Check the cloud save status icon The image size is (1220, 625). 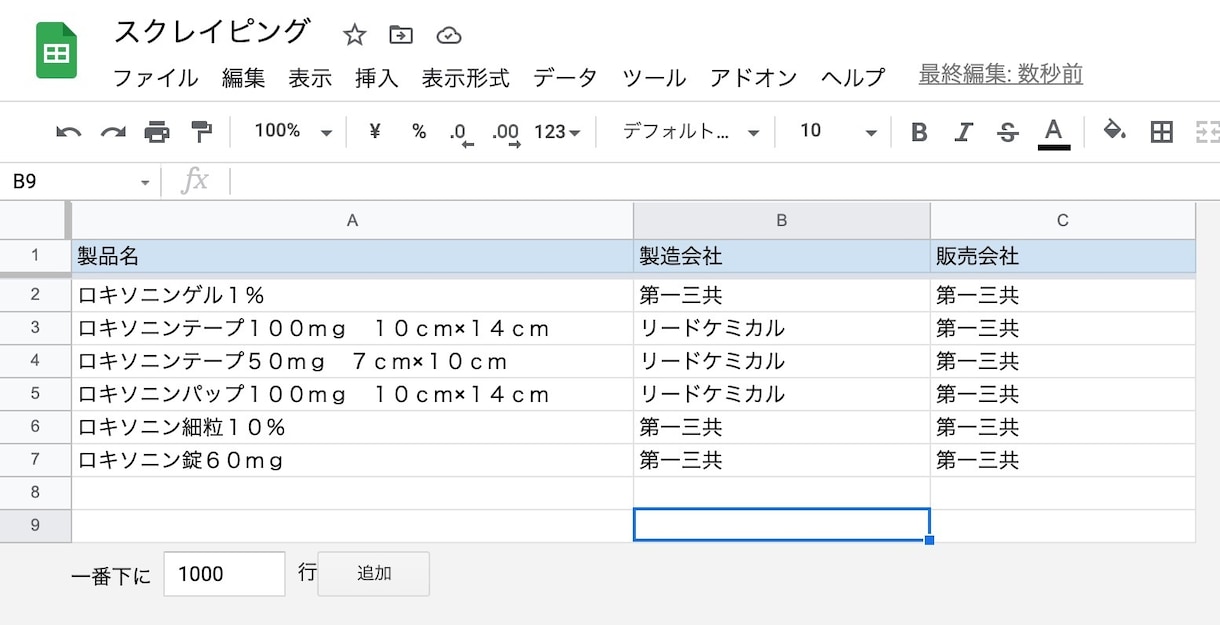tap(449, 35)
